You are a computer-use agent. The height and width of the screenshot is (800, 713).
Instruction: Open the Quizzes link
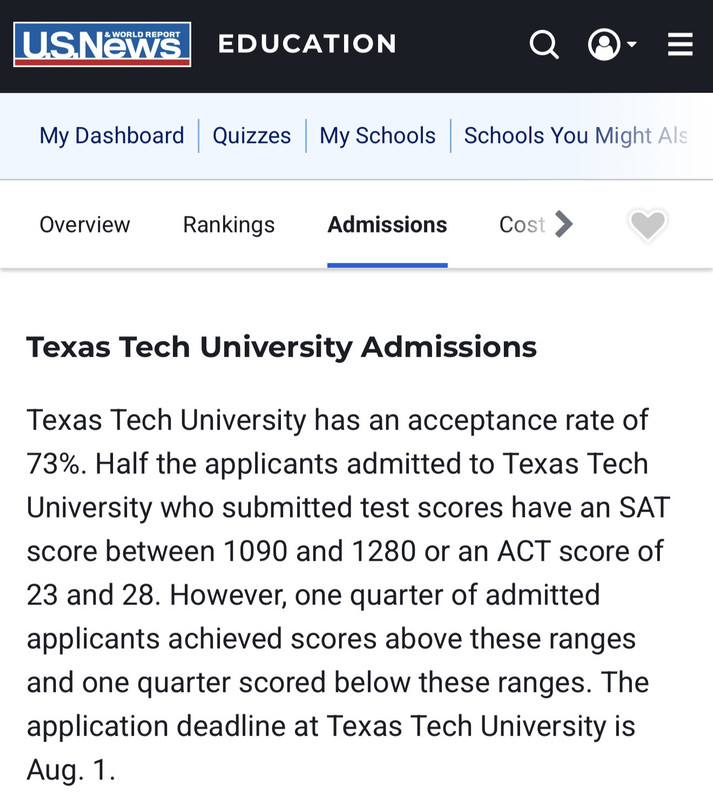coord(251,136)
